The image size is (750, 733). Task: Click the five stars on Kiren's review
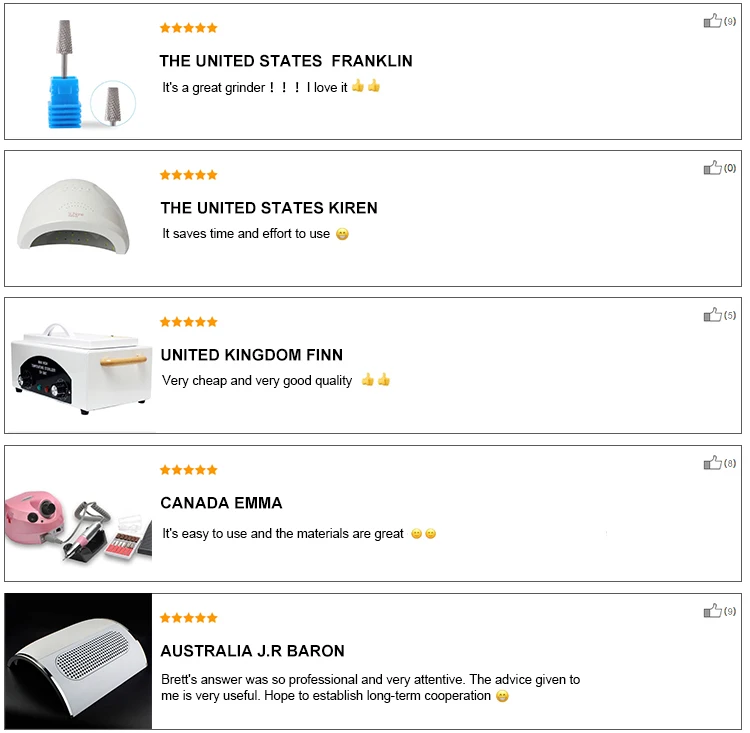(x=188, y=175)
